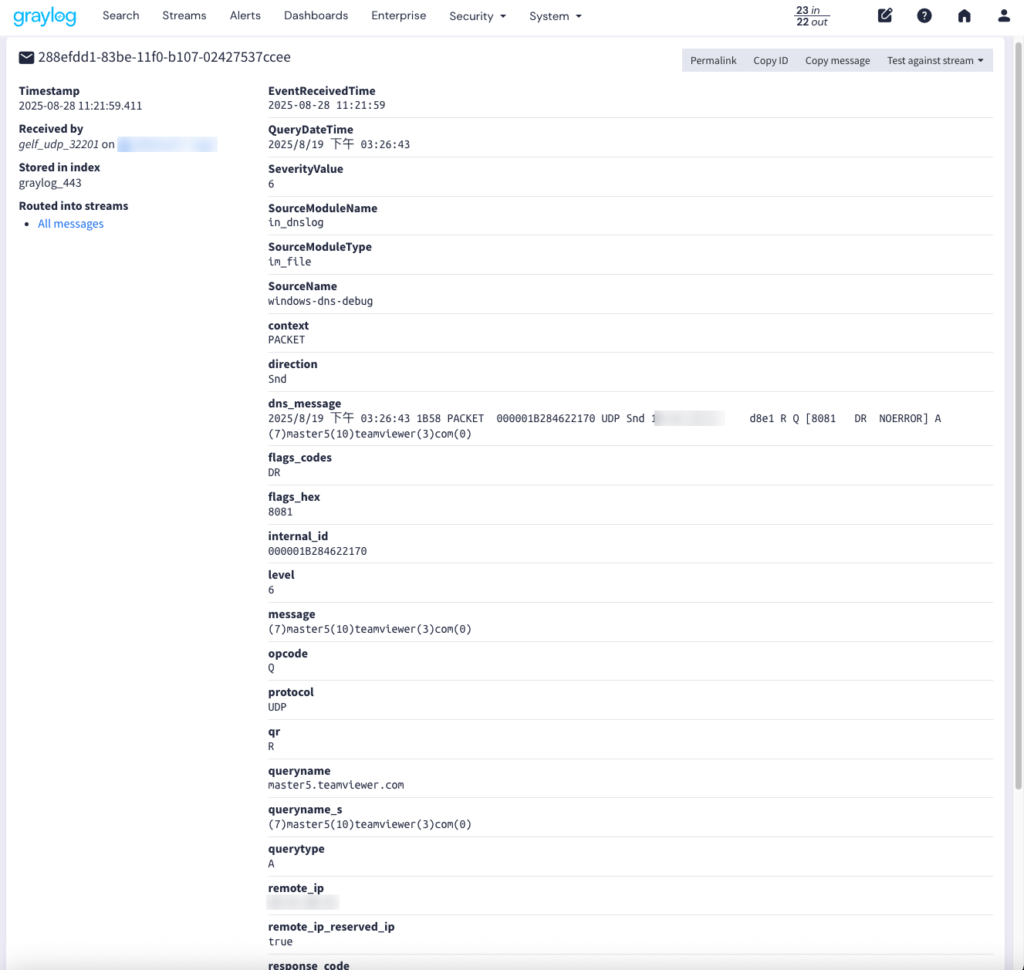1024x970 pixels.
Task: Click the dns_message field label
Action: [304, 403]
